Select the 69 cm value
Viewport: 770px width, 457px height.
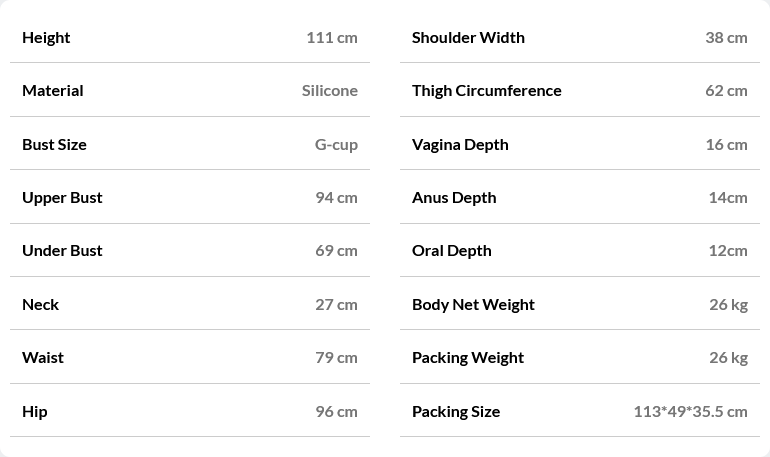[336, 250]
